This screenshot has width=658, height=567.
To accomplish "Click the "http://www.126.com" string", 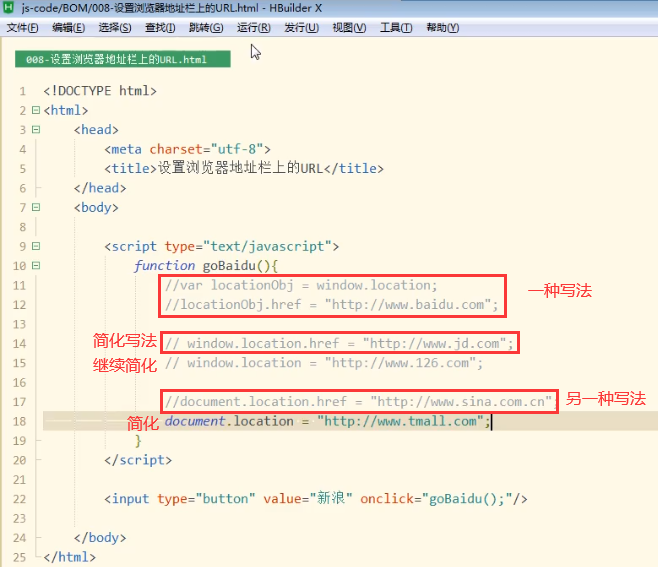I will 400,363.
